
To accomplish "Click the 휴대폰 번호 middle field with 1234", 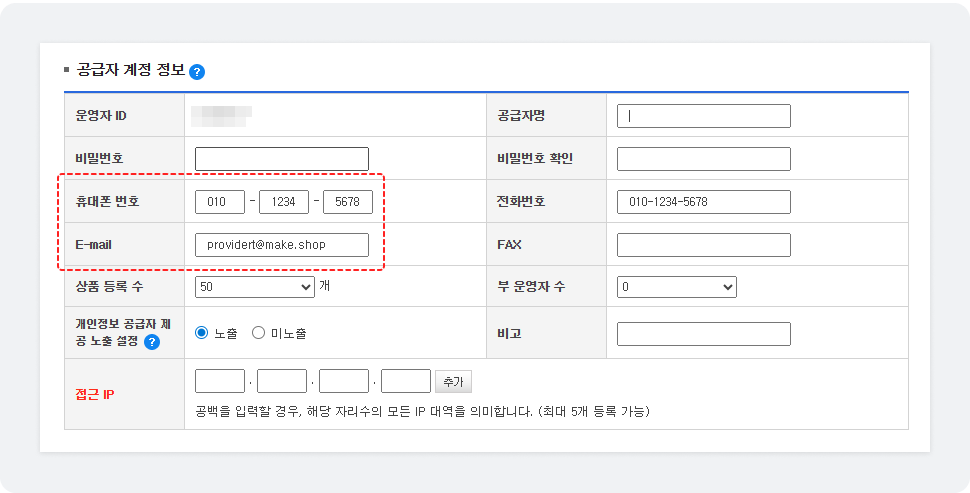I will [x=284, y=202].
